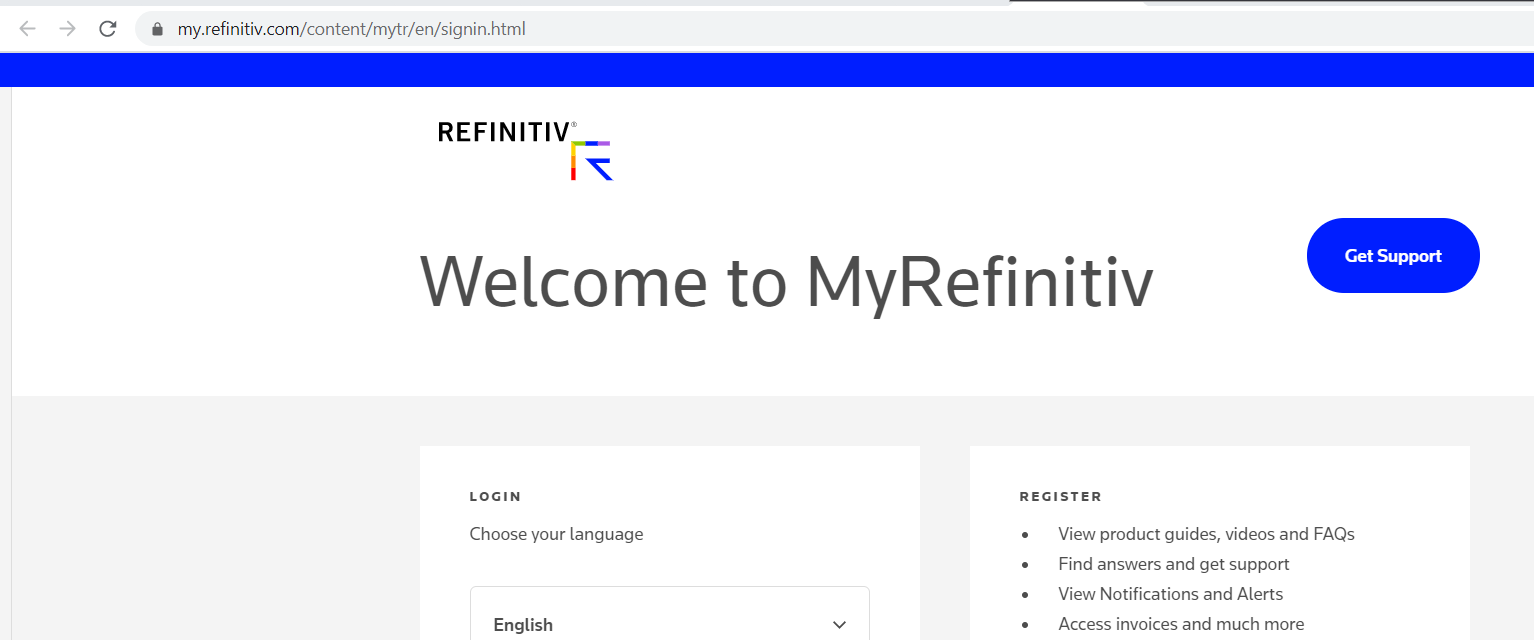
Task: Click the Refinitiv logo
Action: point(525,150)
